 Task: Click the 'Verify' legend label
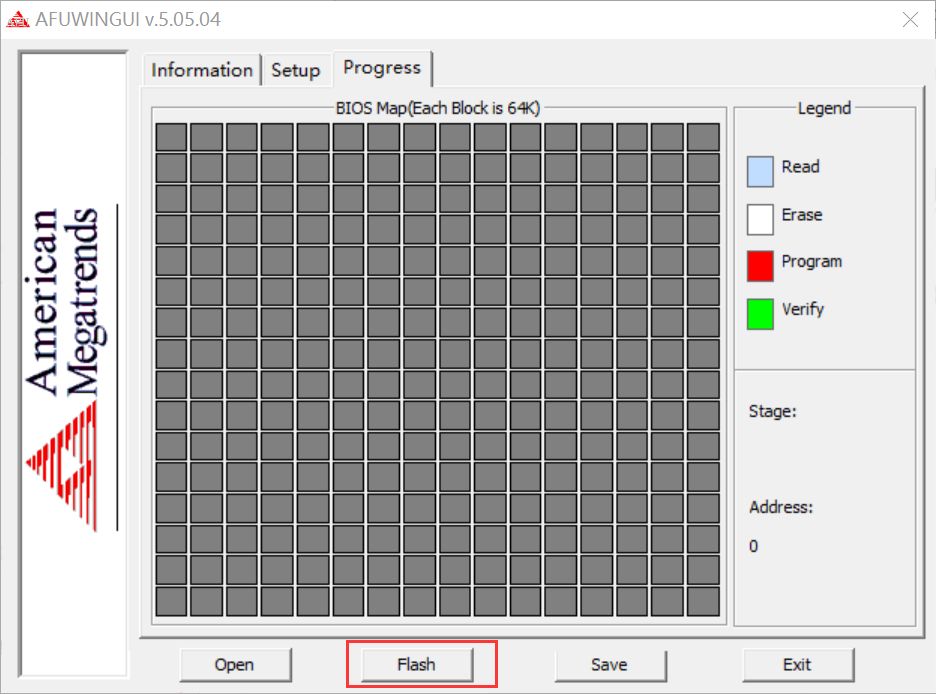coord(803,309)
